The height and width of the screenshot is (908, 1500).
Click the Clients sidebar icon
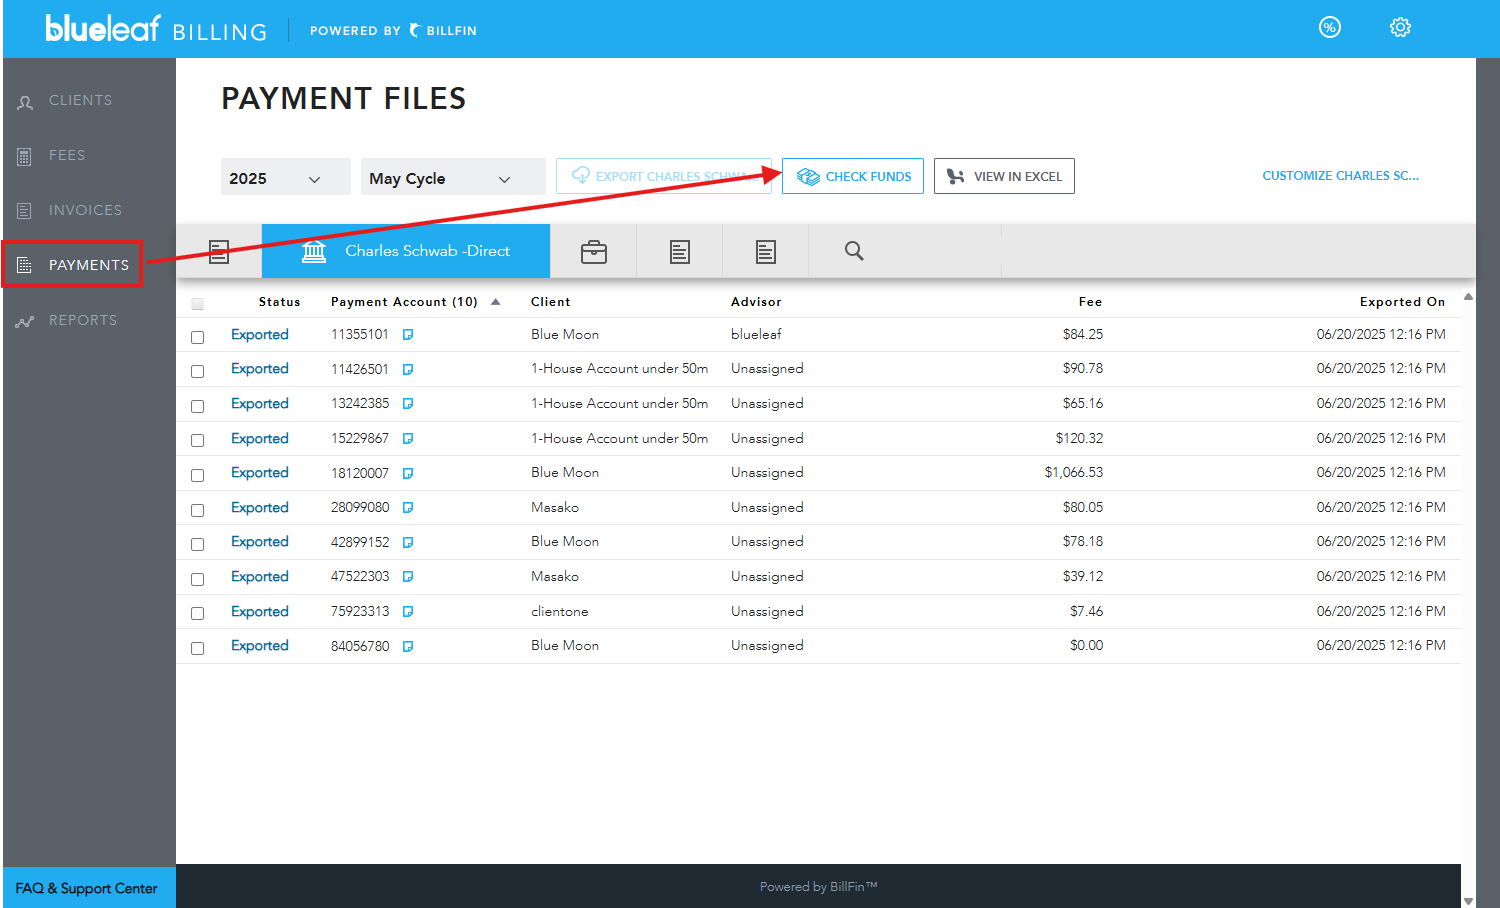pos(25,102)
